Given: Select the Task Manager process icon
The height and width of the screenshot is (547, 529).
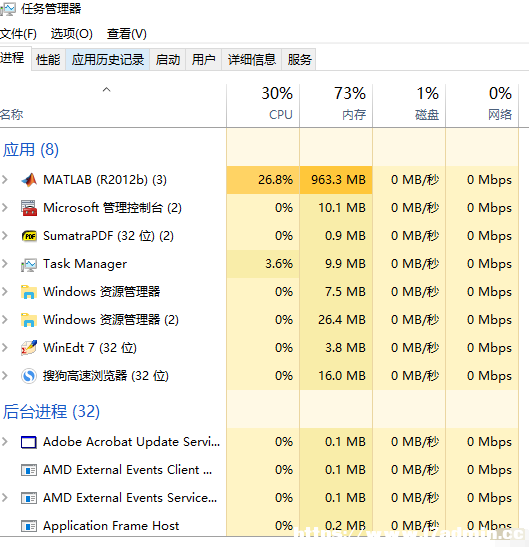Looking at the screenshot, I should click(x=29, y=264).
